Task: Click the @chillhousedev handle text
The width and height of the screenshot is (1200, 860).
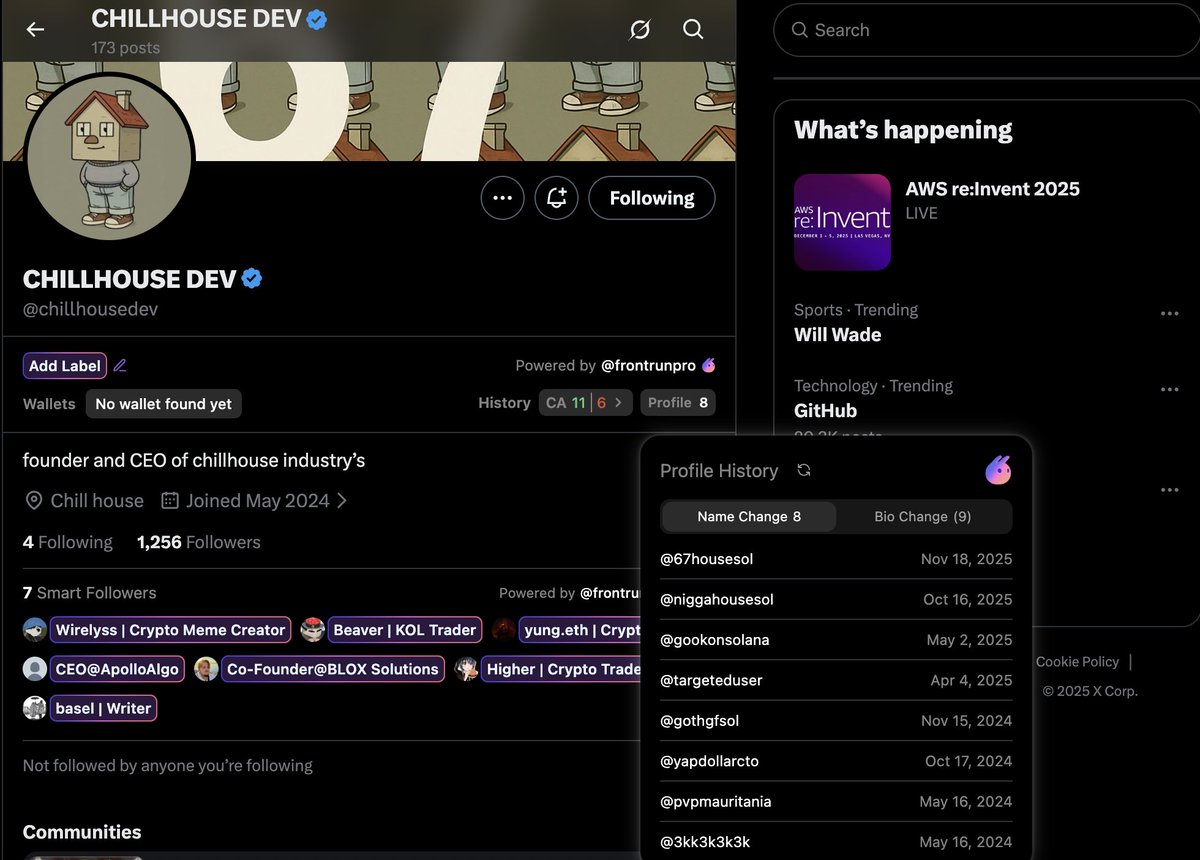Action: 90,309
